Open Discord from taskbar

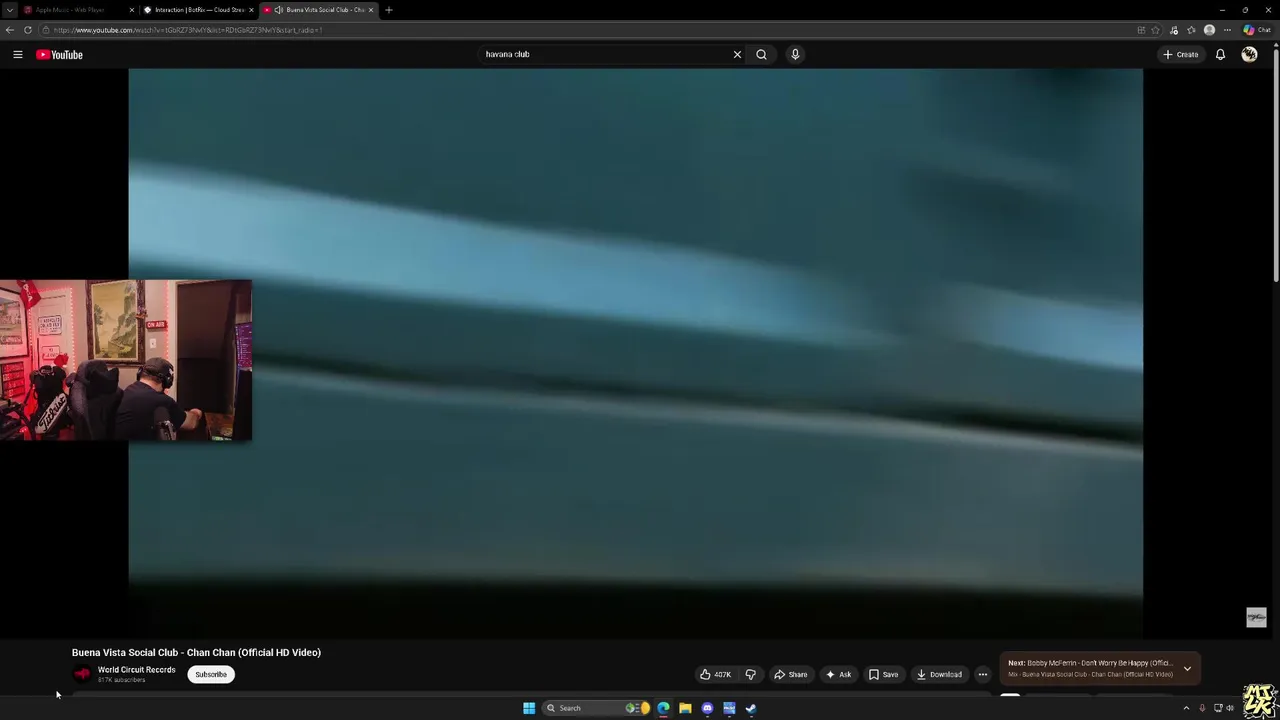pos(707,708)
